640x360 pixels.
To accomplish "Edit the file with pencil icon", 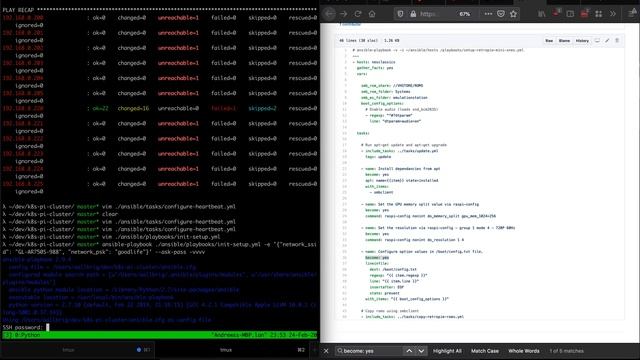I will pos(607,41).
